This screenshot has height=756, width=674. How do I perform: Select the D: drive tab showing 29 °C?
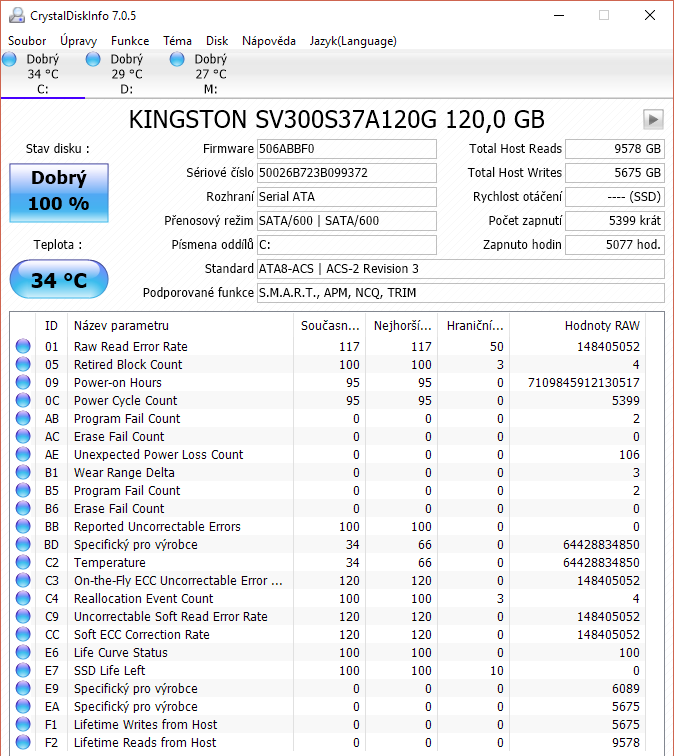(x=127, y=74)
